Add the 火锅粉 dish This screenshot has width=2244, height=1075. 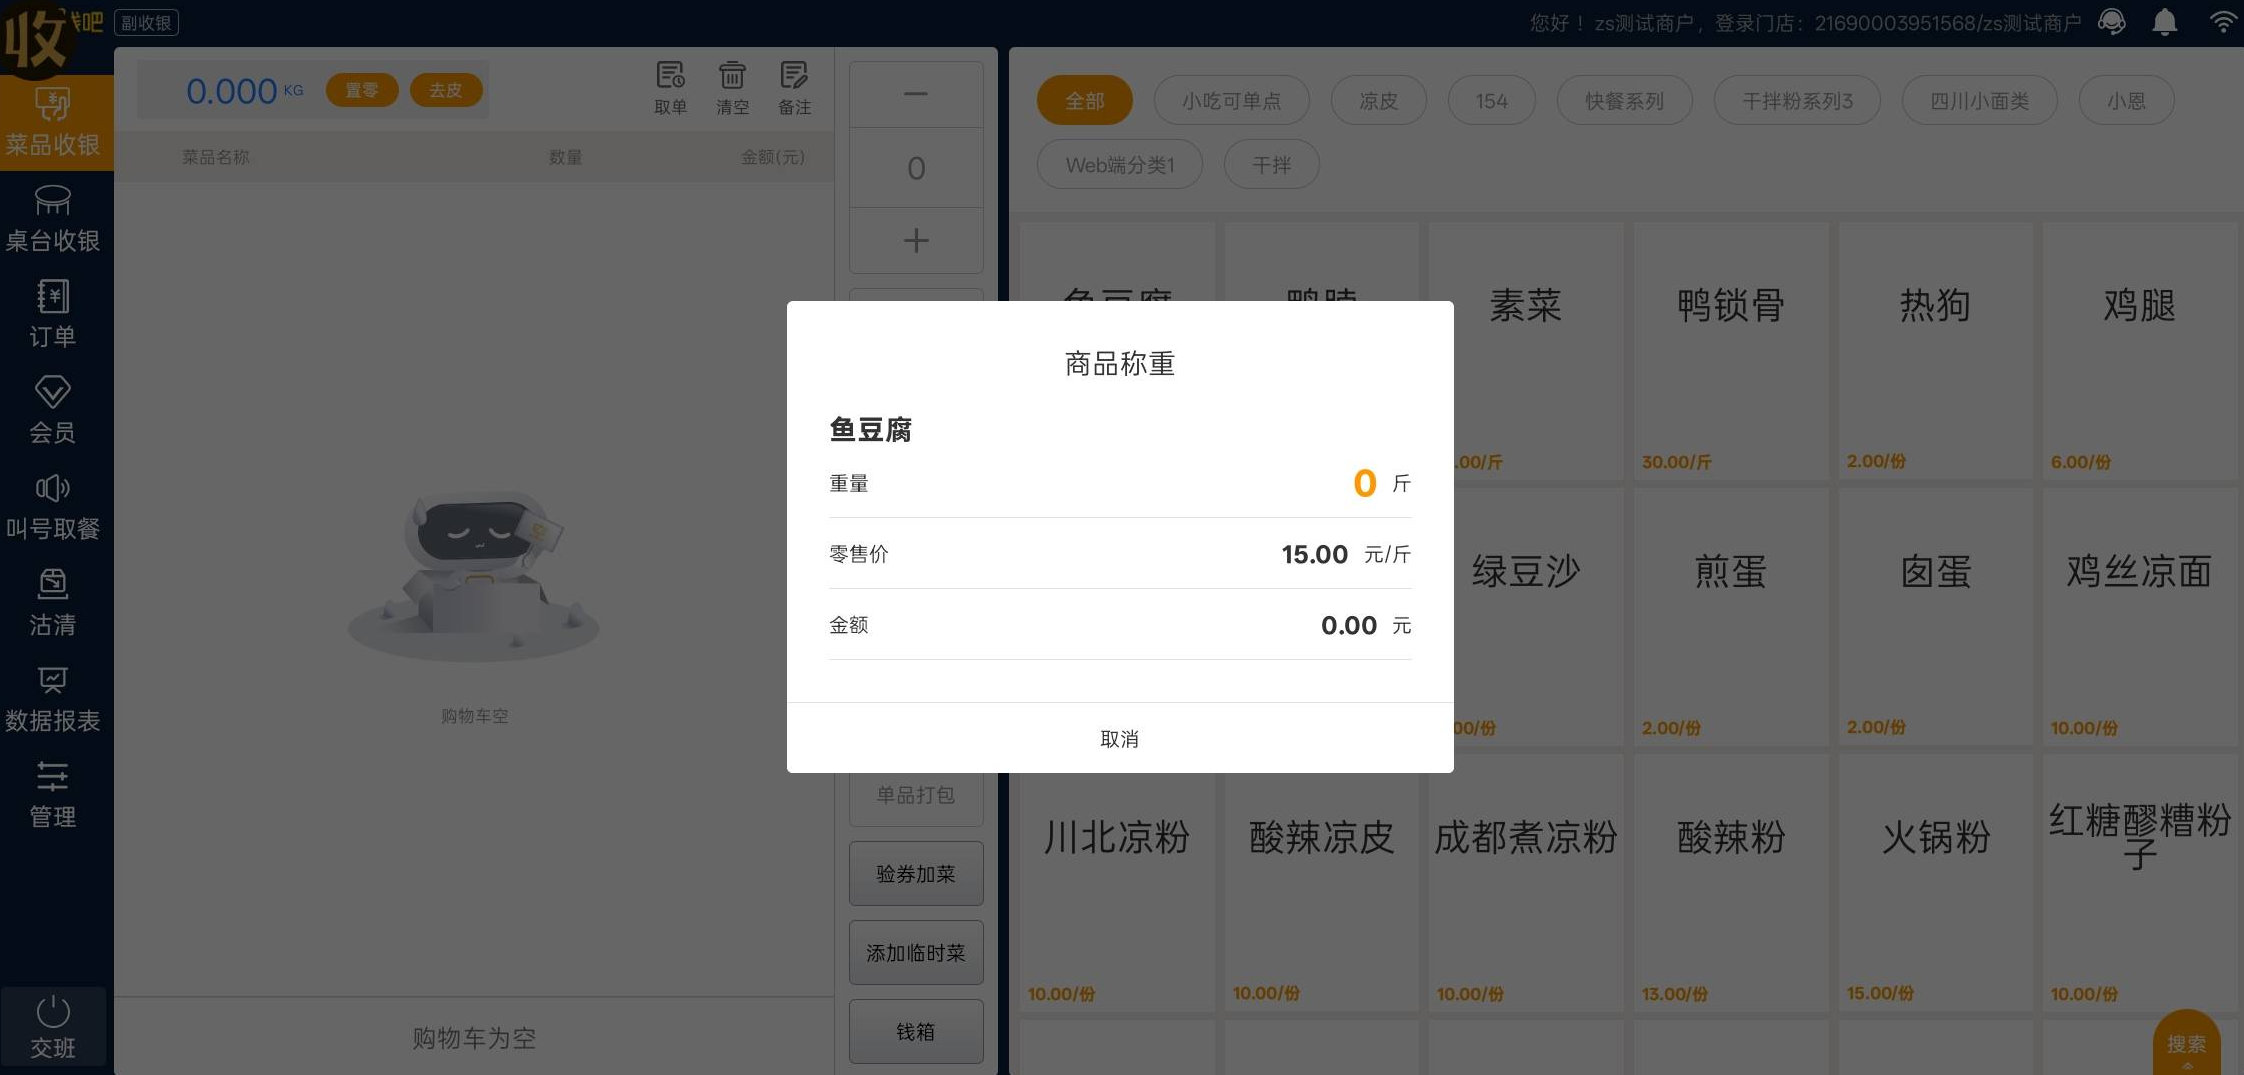click(1935, 883)
